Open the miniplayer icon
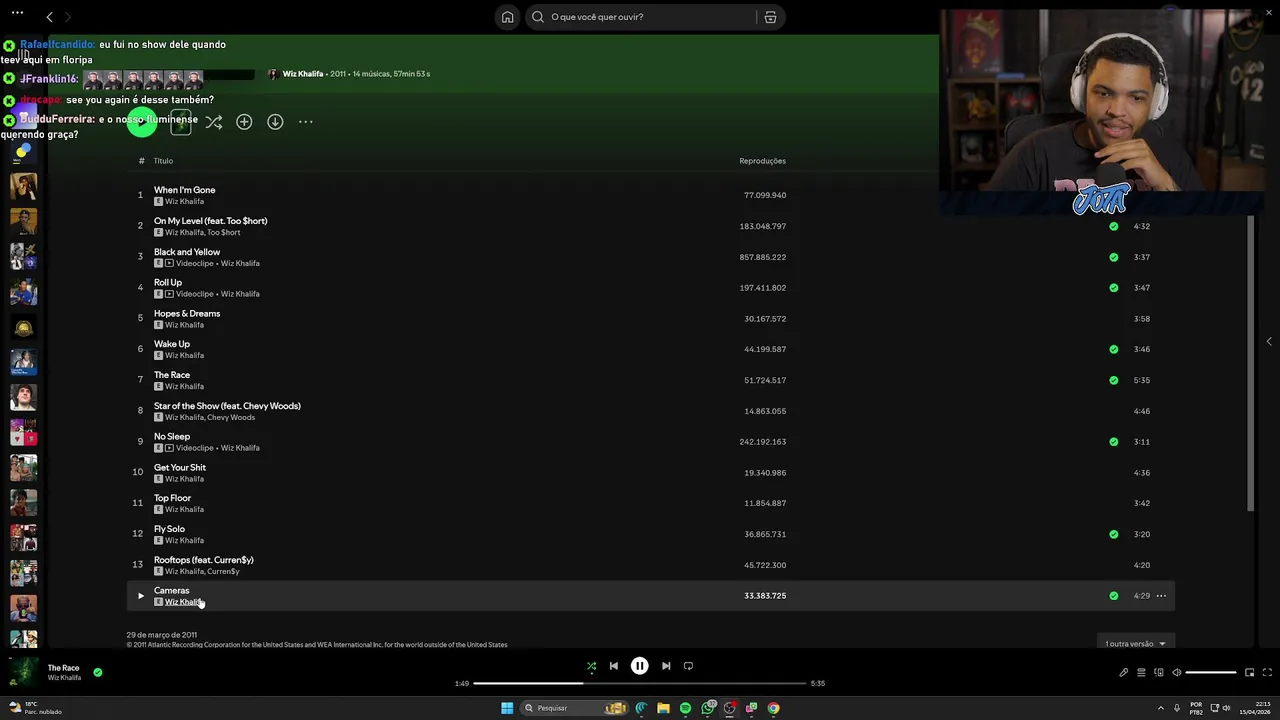This screenshot has height=720, width=1280. [1250, 673]
